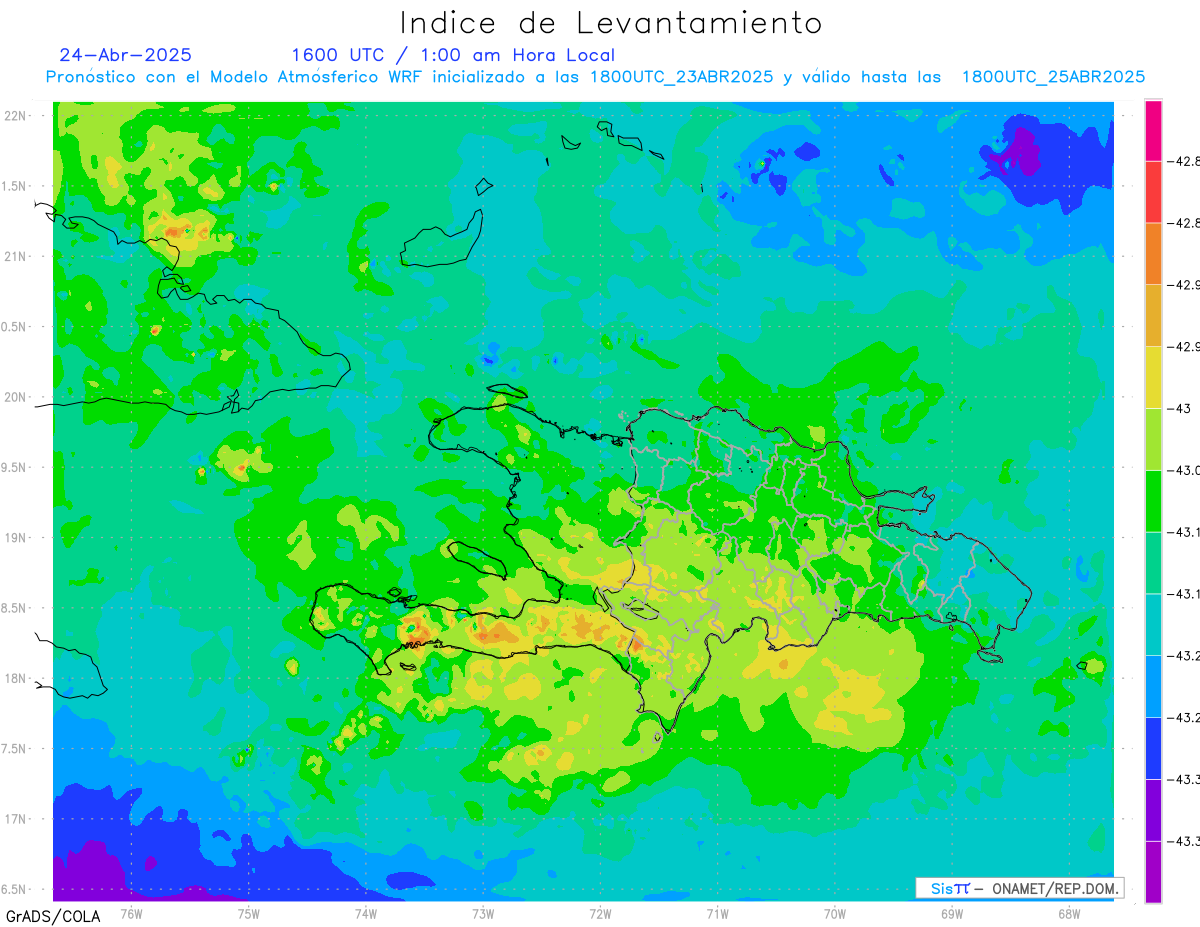Click the '0.5N' latitude label
Viewport: 1200px width, 927px height.
click(x=15, y=327)
